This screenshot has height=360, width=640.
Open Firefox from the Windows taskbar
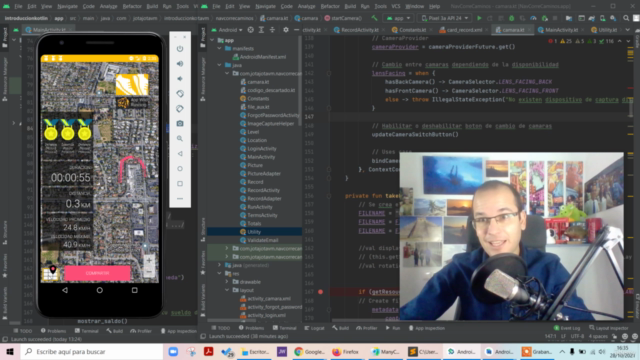[x=345, y=351]
